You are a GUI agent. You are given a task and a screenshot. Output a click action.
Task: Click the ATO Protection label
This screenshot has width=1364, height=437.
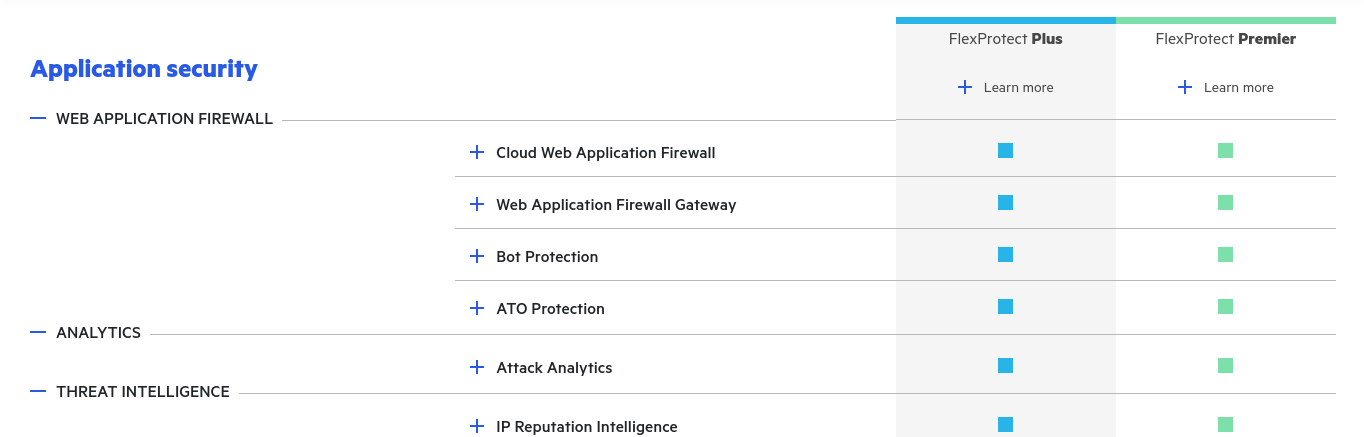pos(550,308)
